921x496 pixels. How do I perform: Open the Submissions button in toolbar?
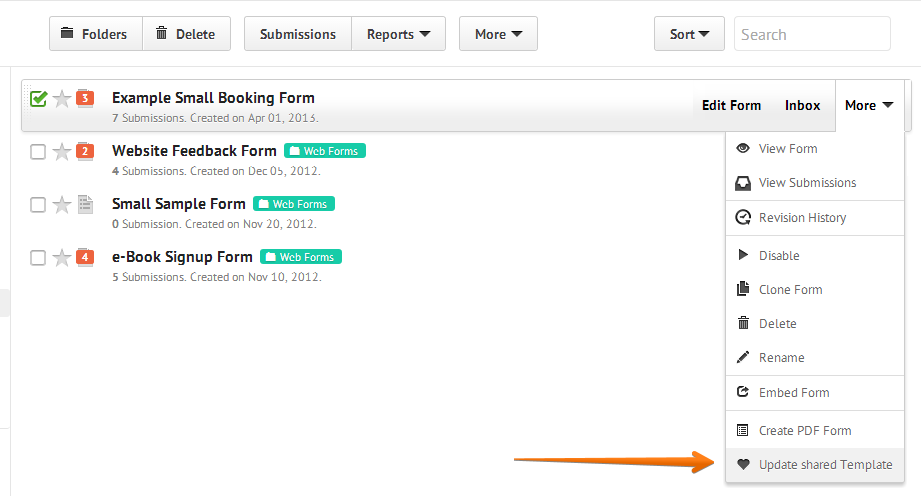[x=298, y=34]
